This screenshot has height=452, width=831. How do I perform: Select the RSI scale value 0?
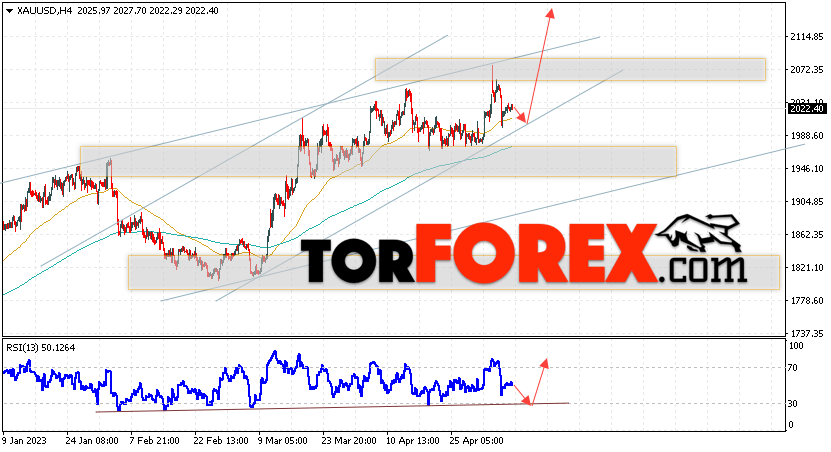[791, 425]
